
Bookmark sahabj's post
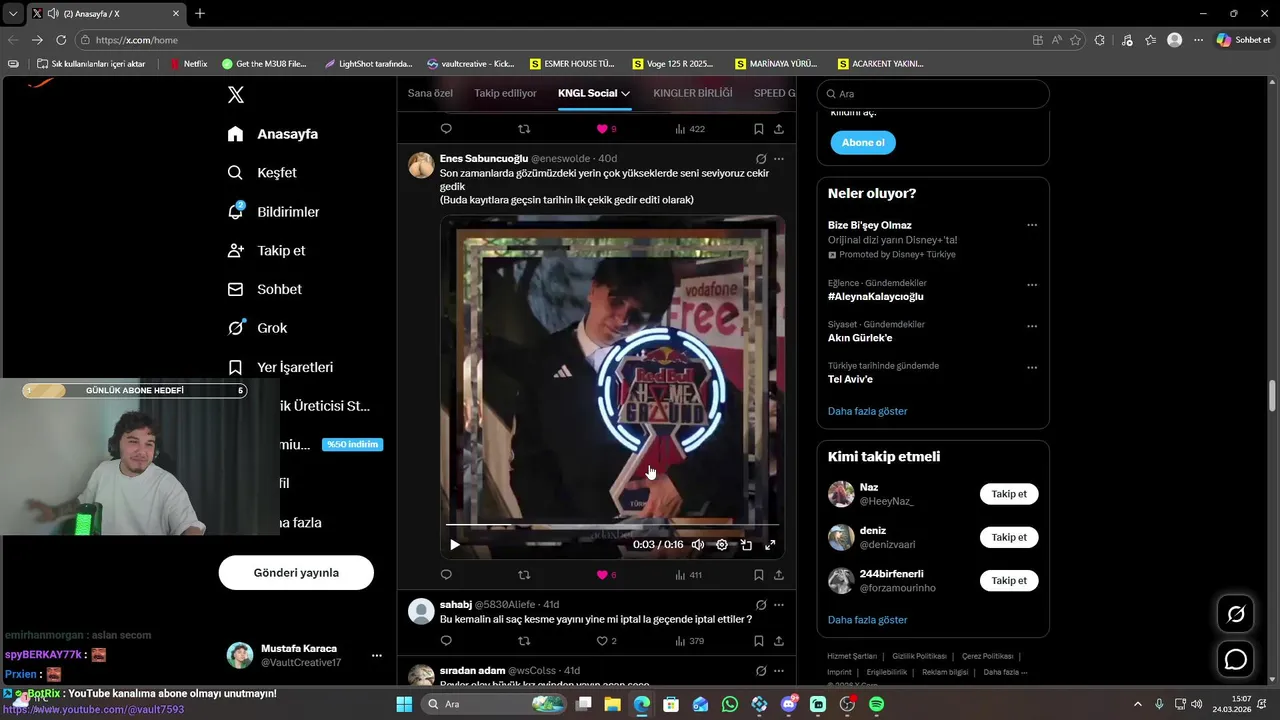(x=759, y=641)
